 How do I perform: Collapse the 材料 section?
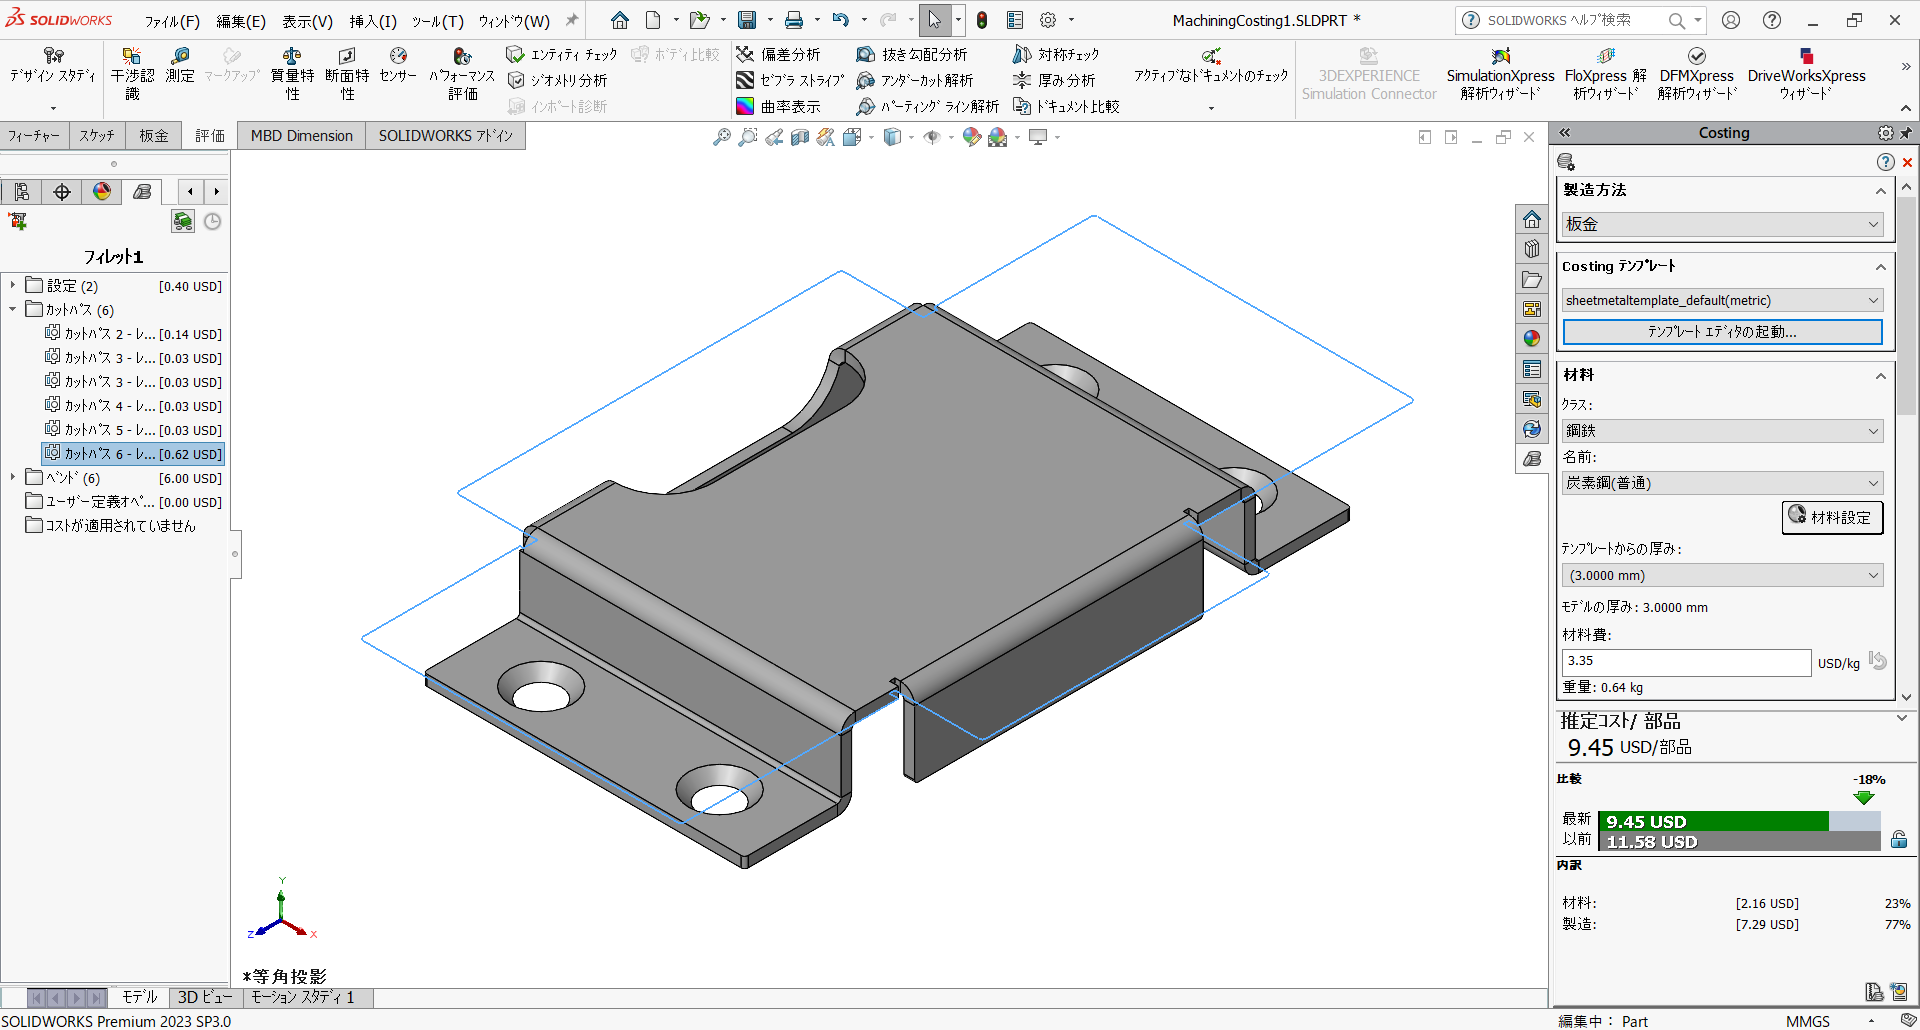[x=1880, y=376]
